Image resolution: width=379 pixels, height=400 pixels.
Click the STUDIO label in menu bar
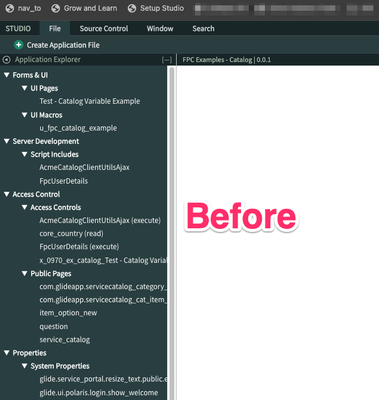pyautogui.click(x=18, y=29)
